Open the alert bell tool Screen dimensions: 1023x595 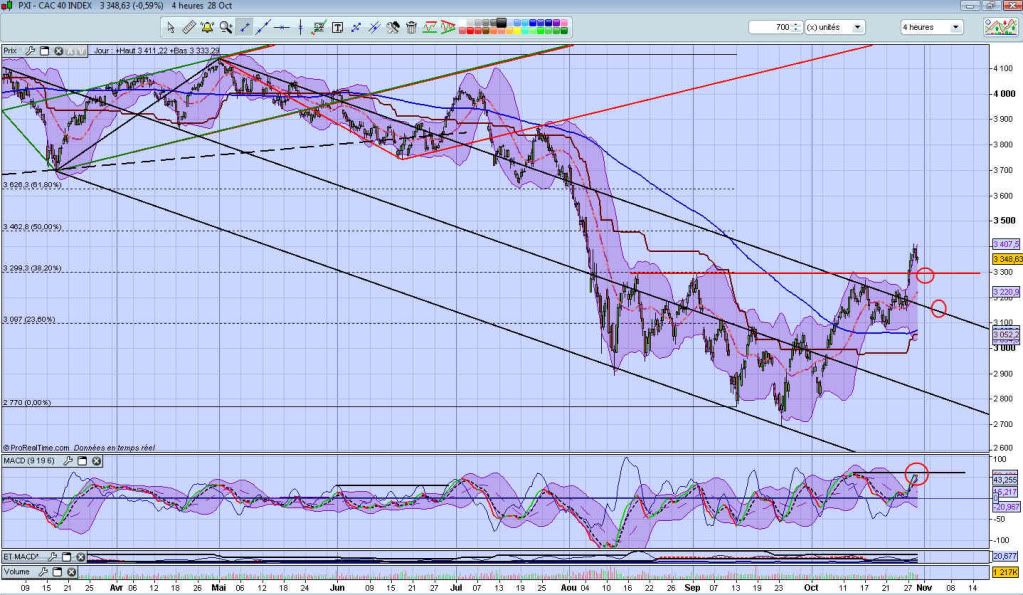click(207, 27)
